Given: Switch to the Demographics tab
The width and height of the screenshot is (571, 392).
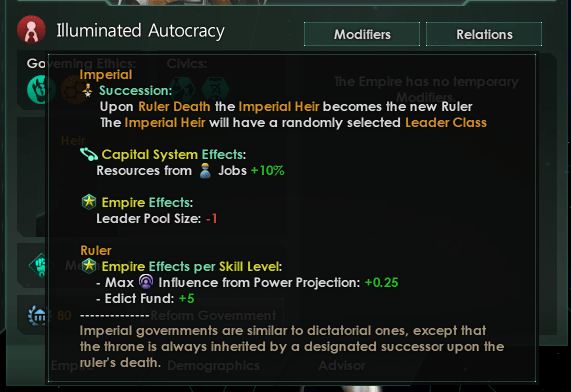Looking at the screenshot, I should point(213,365).
